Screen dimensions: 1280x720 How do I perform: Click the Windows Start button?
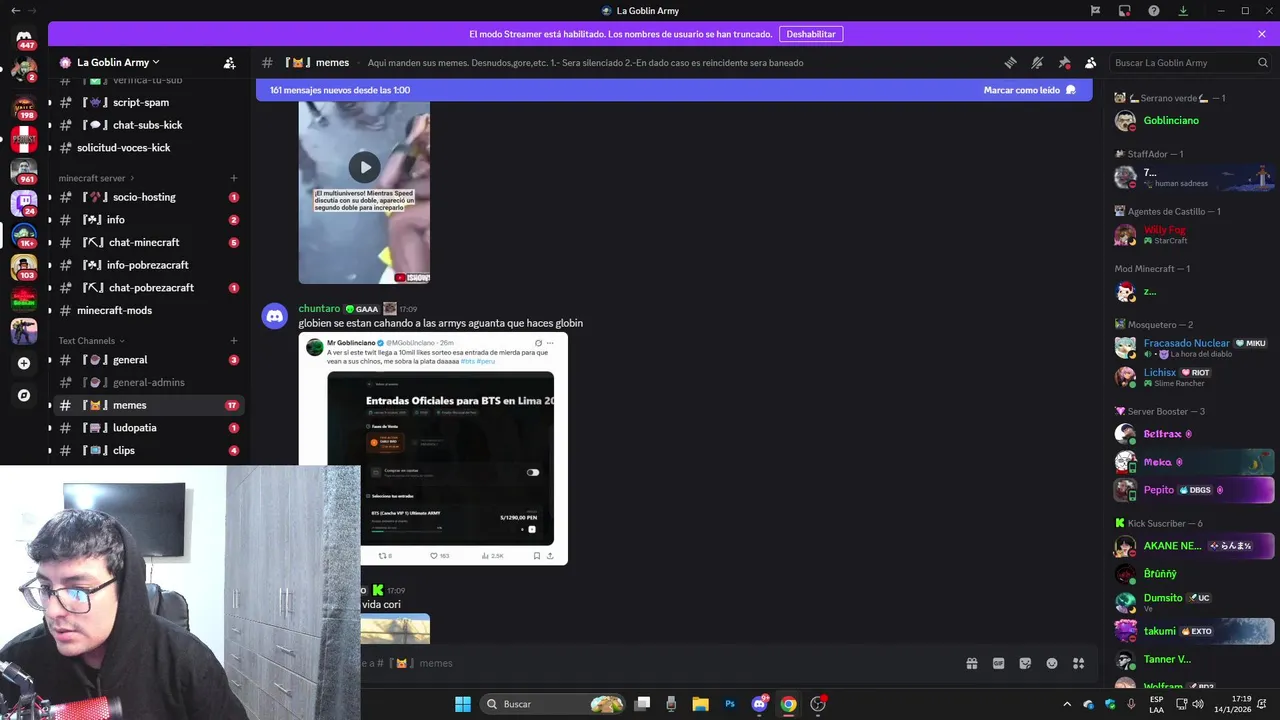coord(463,704)
